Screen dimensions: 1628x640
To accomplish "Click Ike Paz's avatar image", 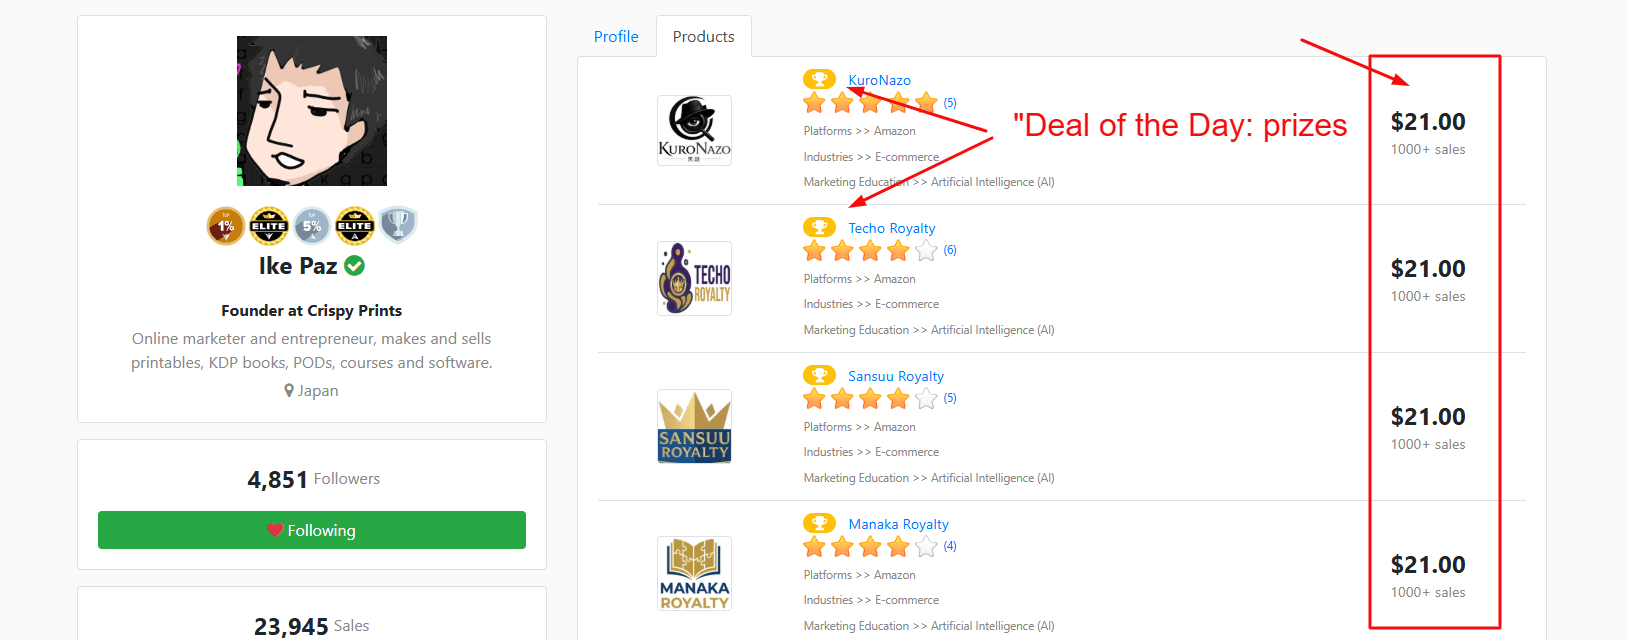I will coord(312,111).
